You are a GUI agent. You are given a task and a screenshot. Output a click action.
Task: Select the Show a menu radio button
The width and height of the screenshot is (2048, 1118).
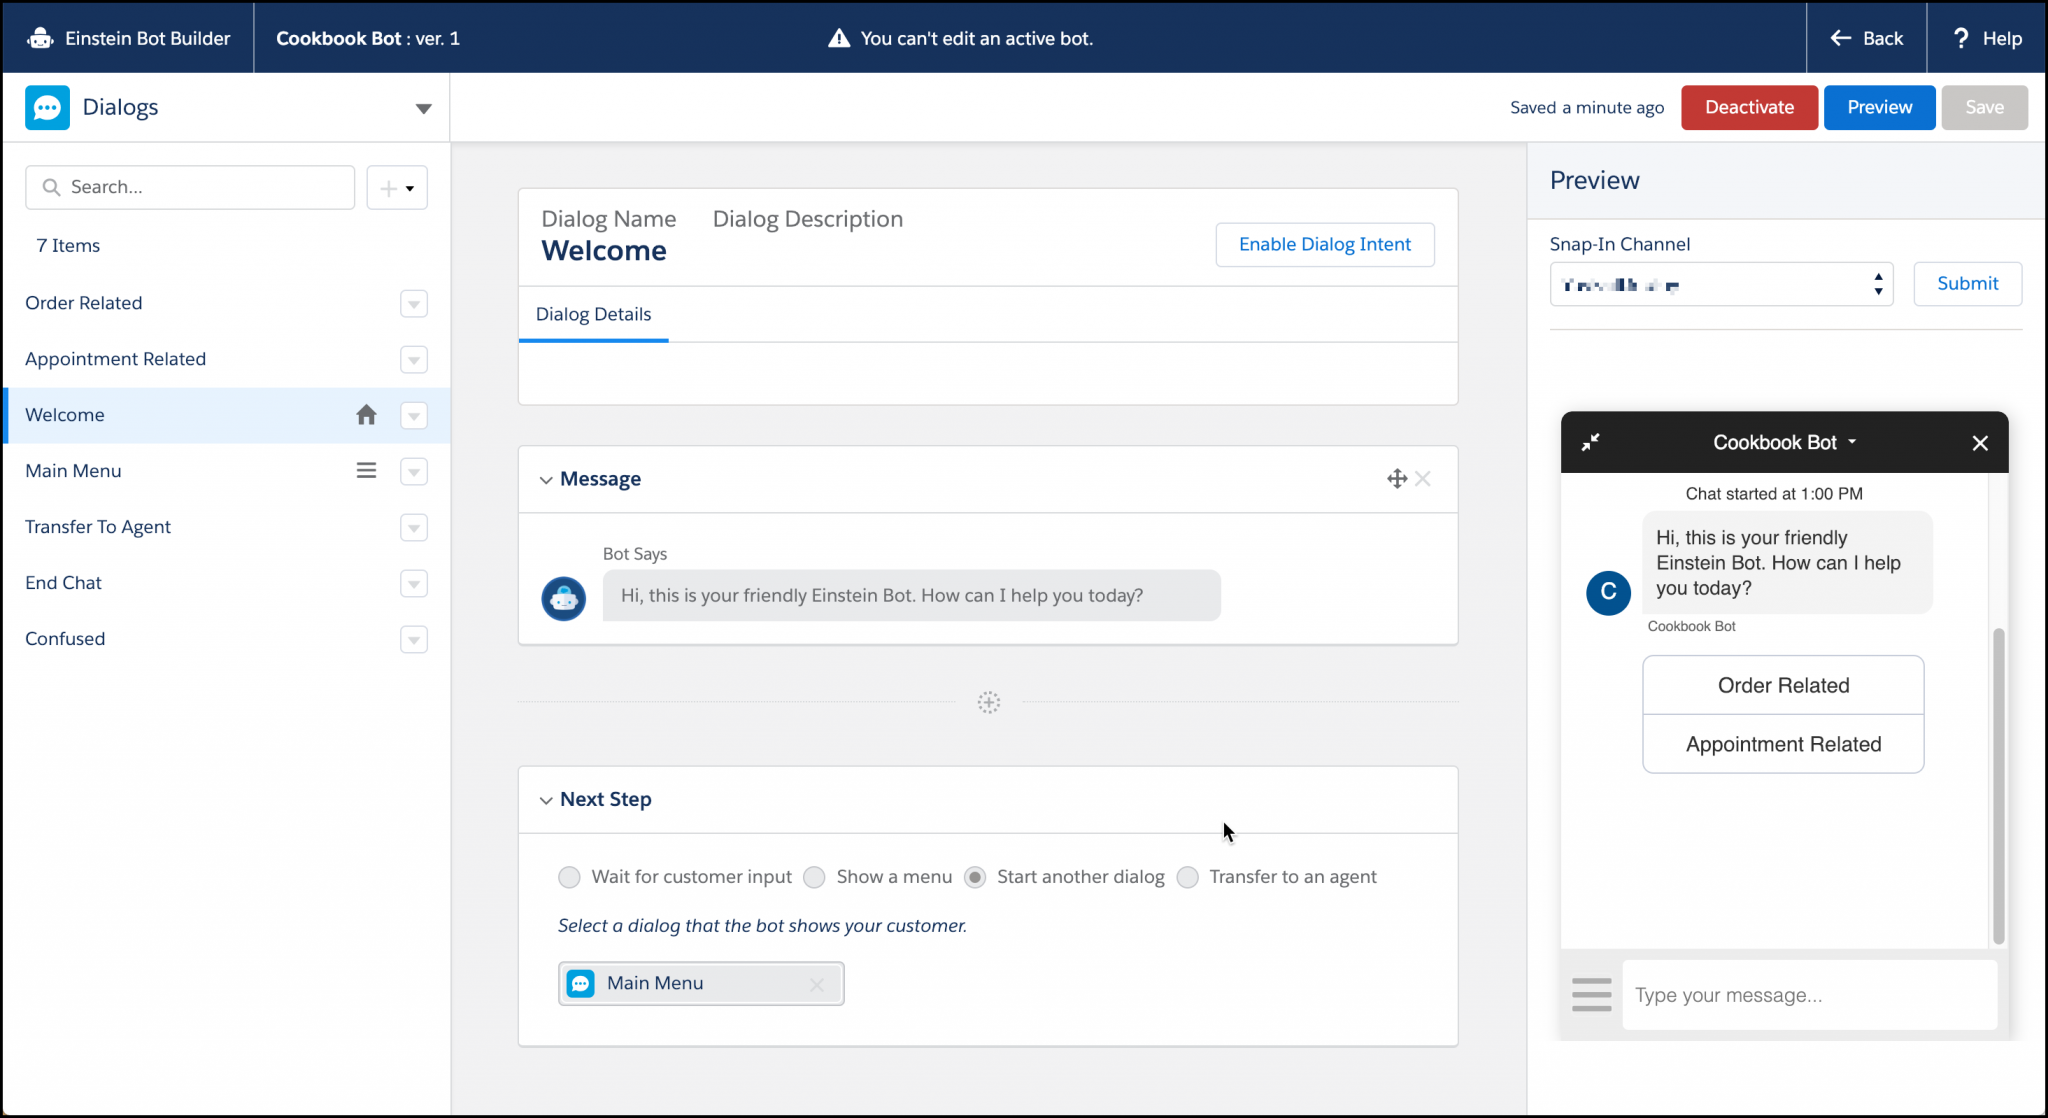point(814,877)
